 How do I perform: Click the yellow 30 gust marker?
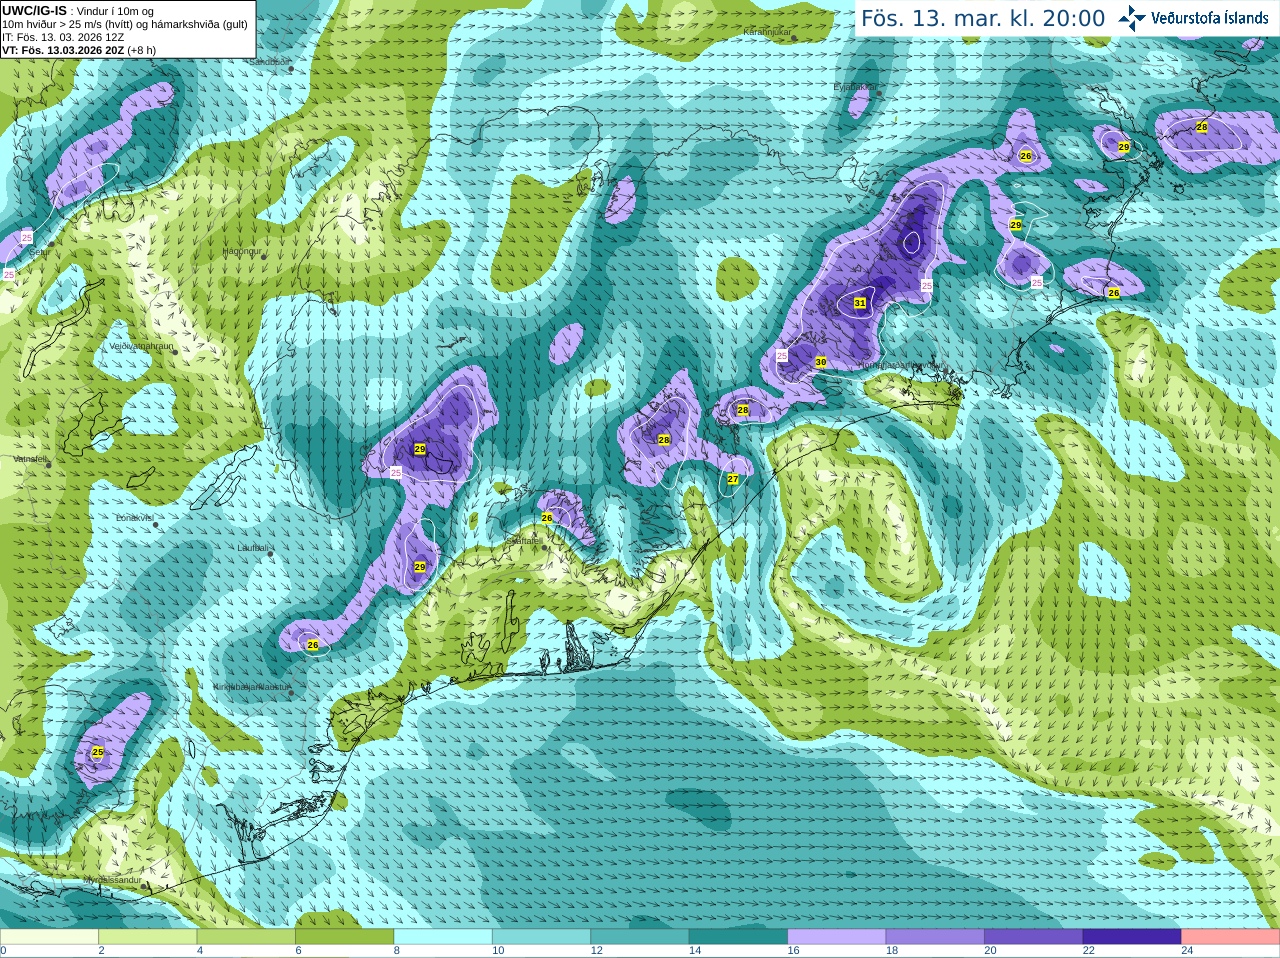tap(821, 362)
